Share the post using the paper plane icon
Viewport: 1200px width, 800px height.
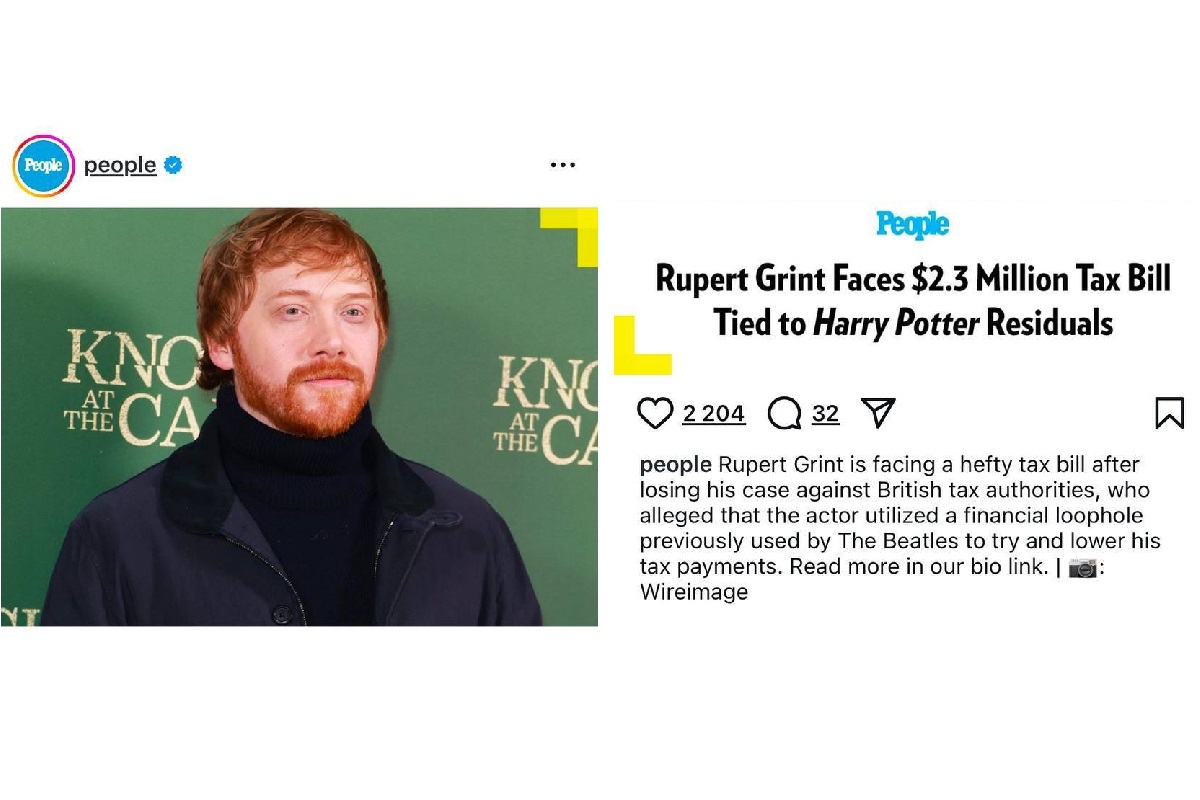click(878, 413)
